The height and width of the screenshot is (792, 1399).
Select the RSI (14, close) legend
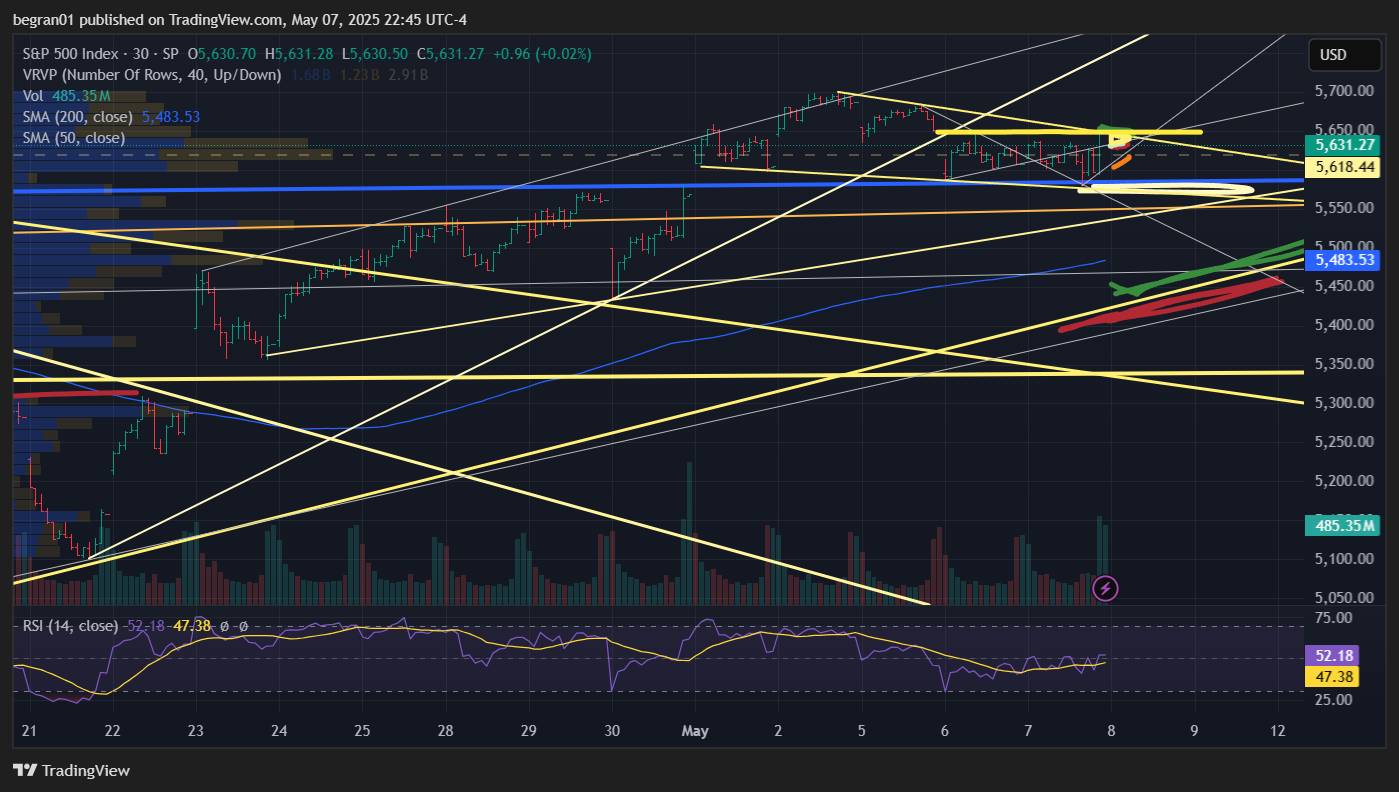click(x=69, y=626)
